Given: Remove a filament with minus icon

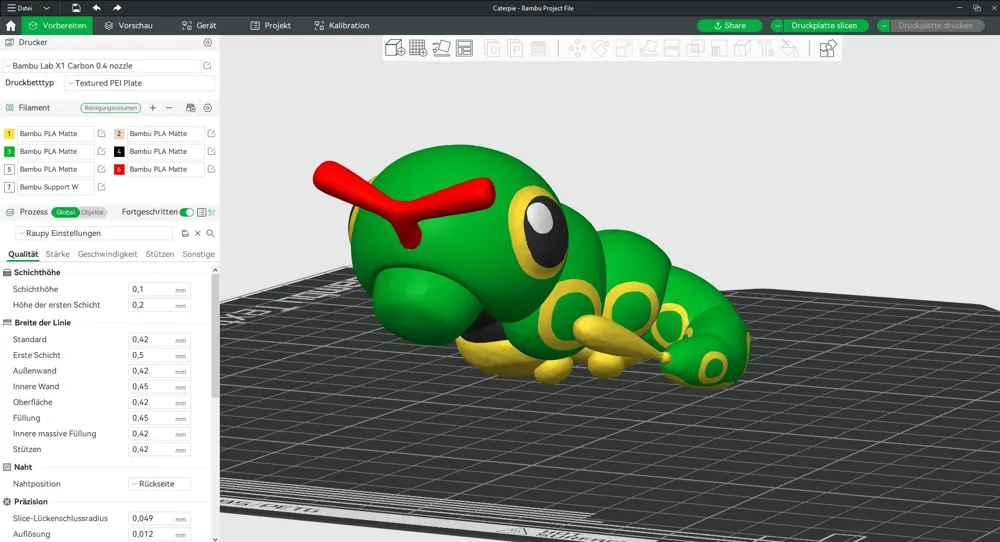Looking at the screenshot, I should (x=169, y=108).
